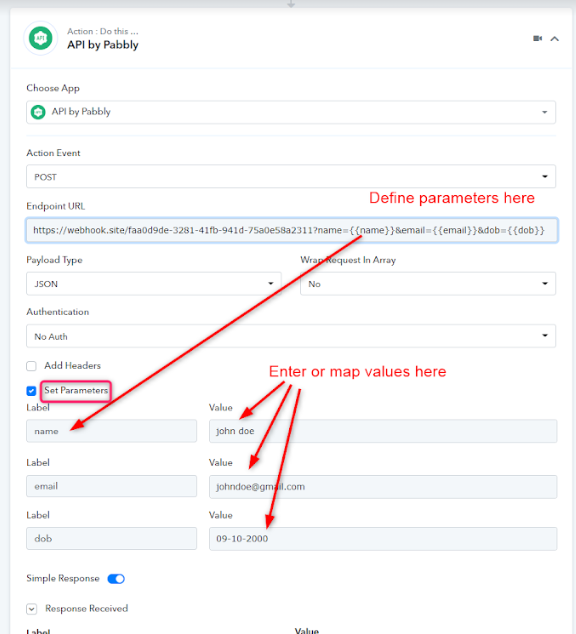Enable the Add Headers checkbox

click(x=32, y=366)
